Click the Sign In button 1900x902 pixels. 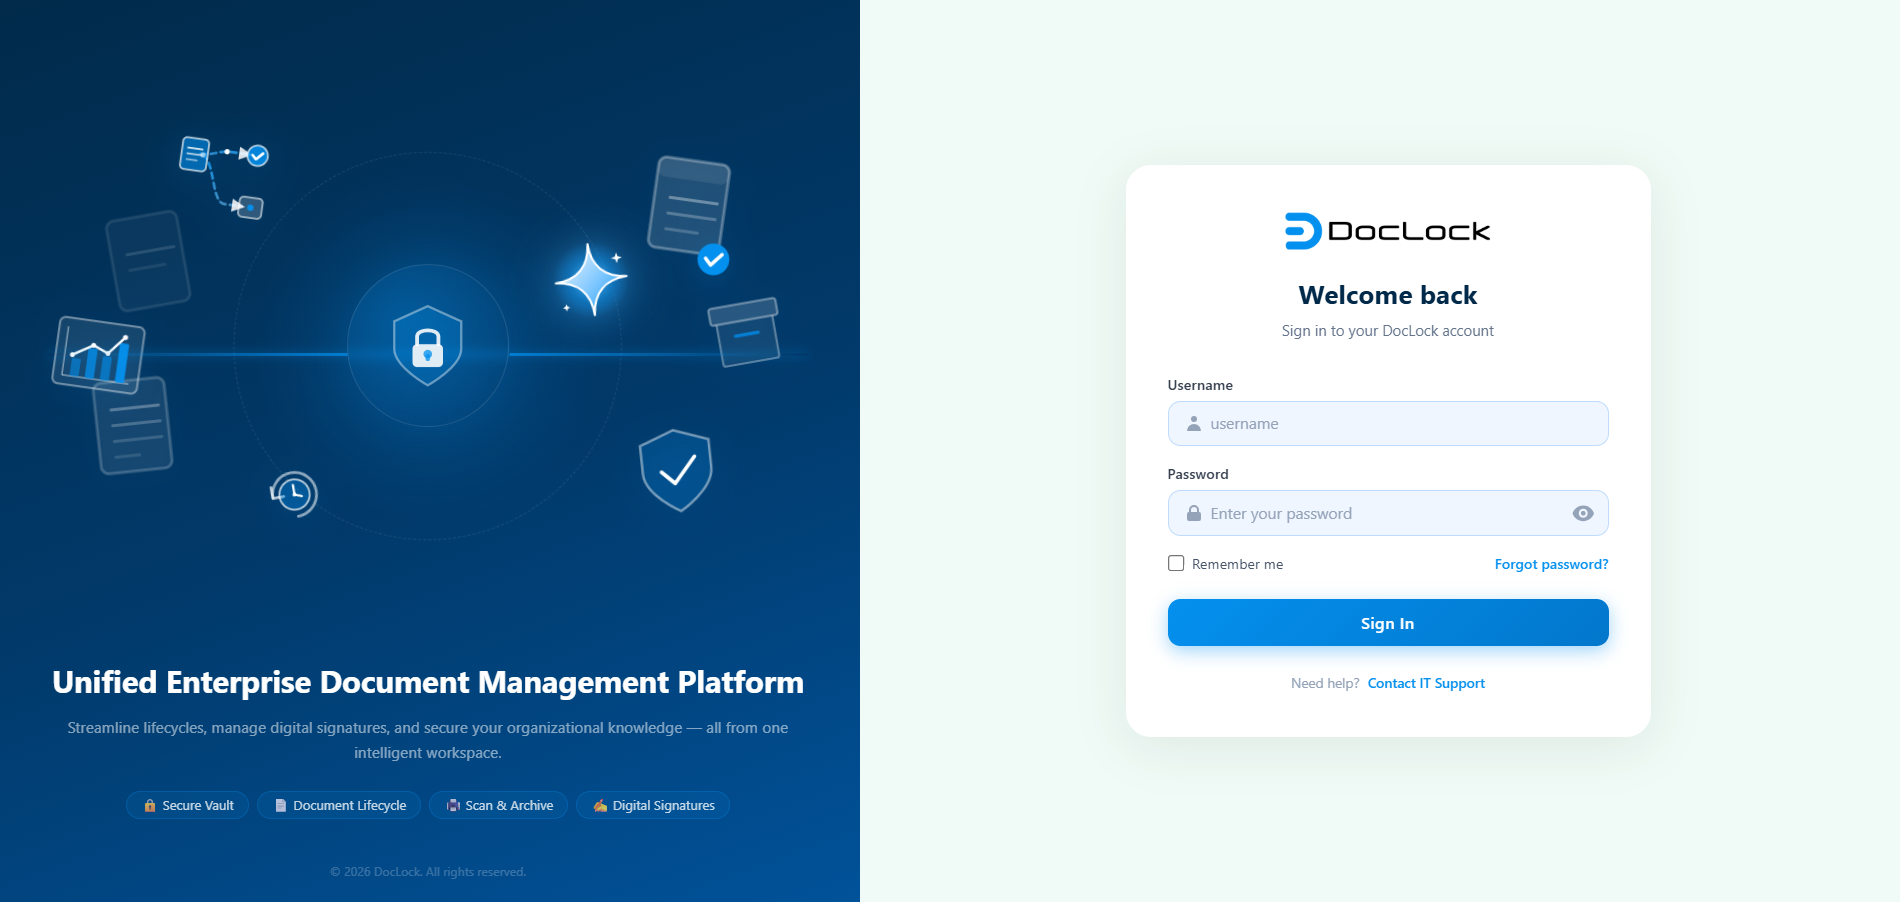tap(1388, 623)
